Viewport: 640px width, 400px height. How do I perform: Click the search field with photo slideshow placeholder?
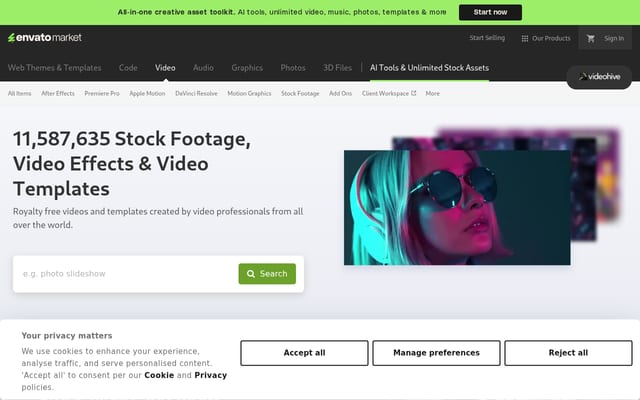[129, 274]
